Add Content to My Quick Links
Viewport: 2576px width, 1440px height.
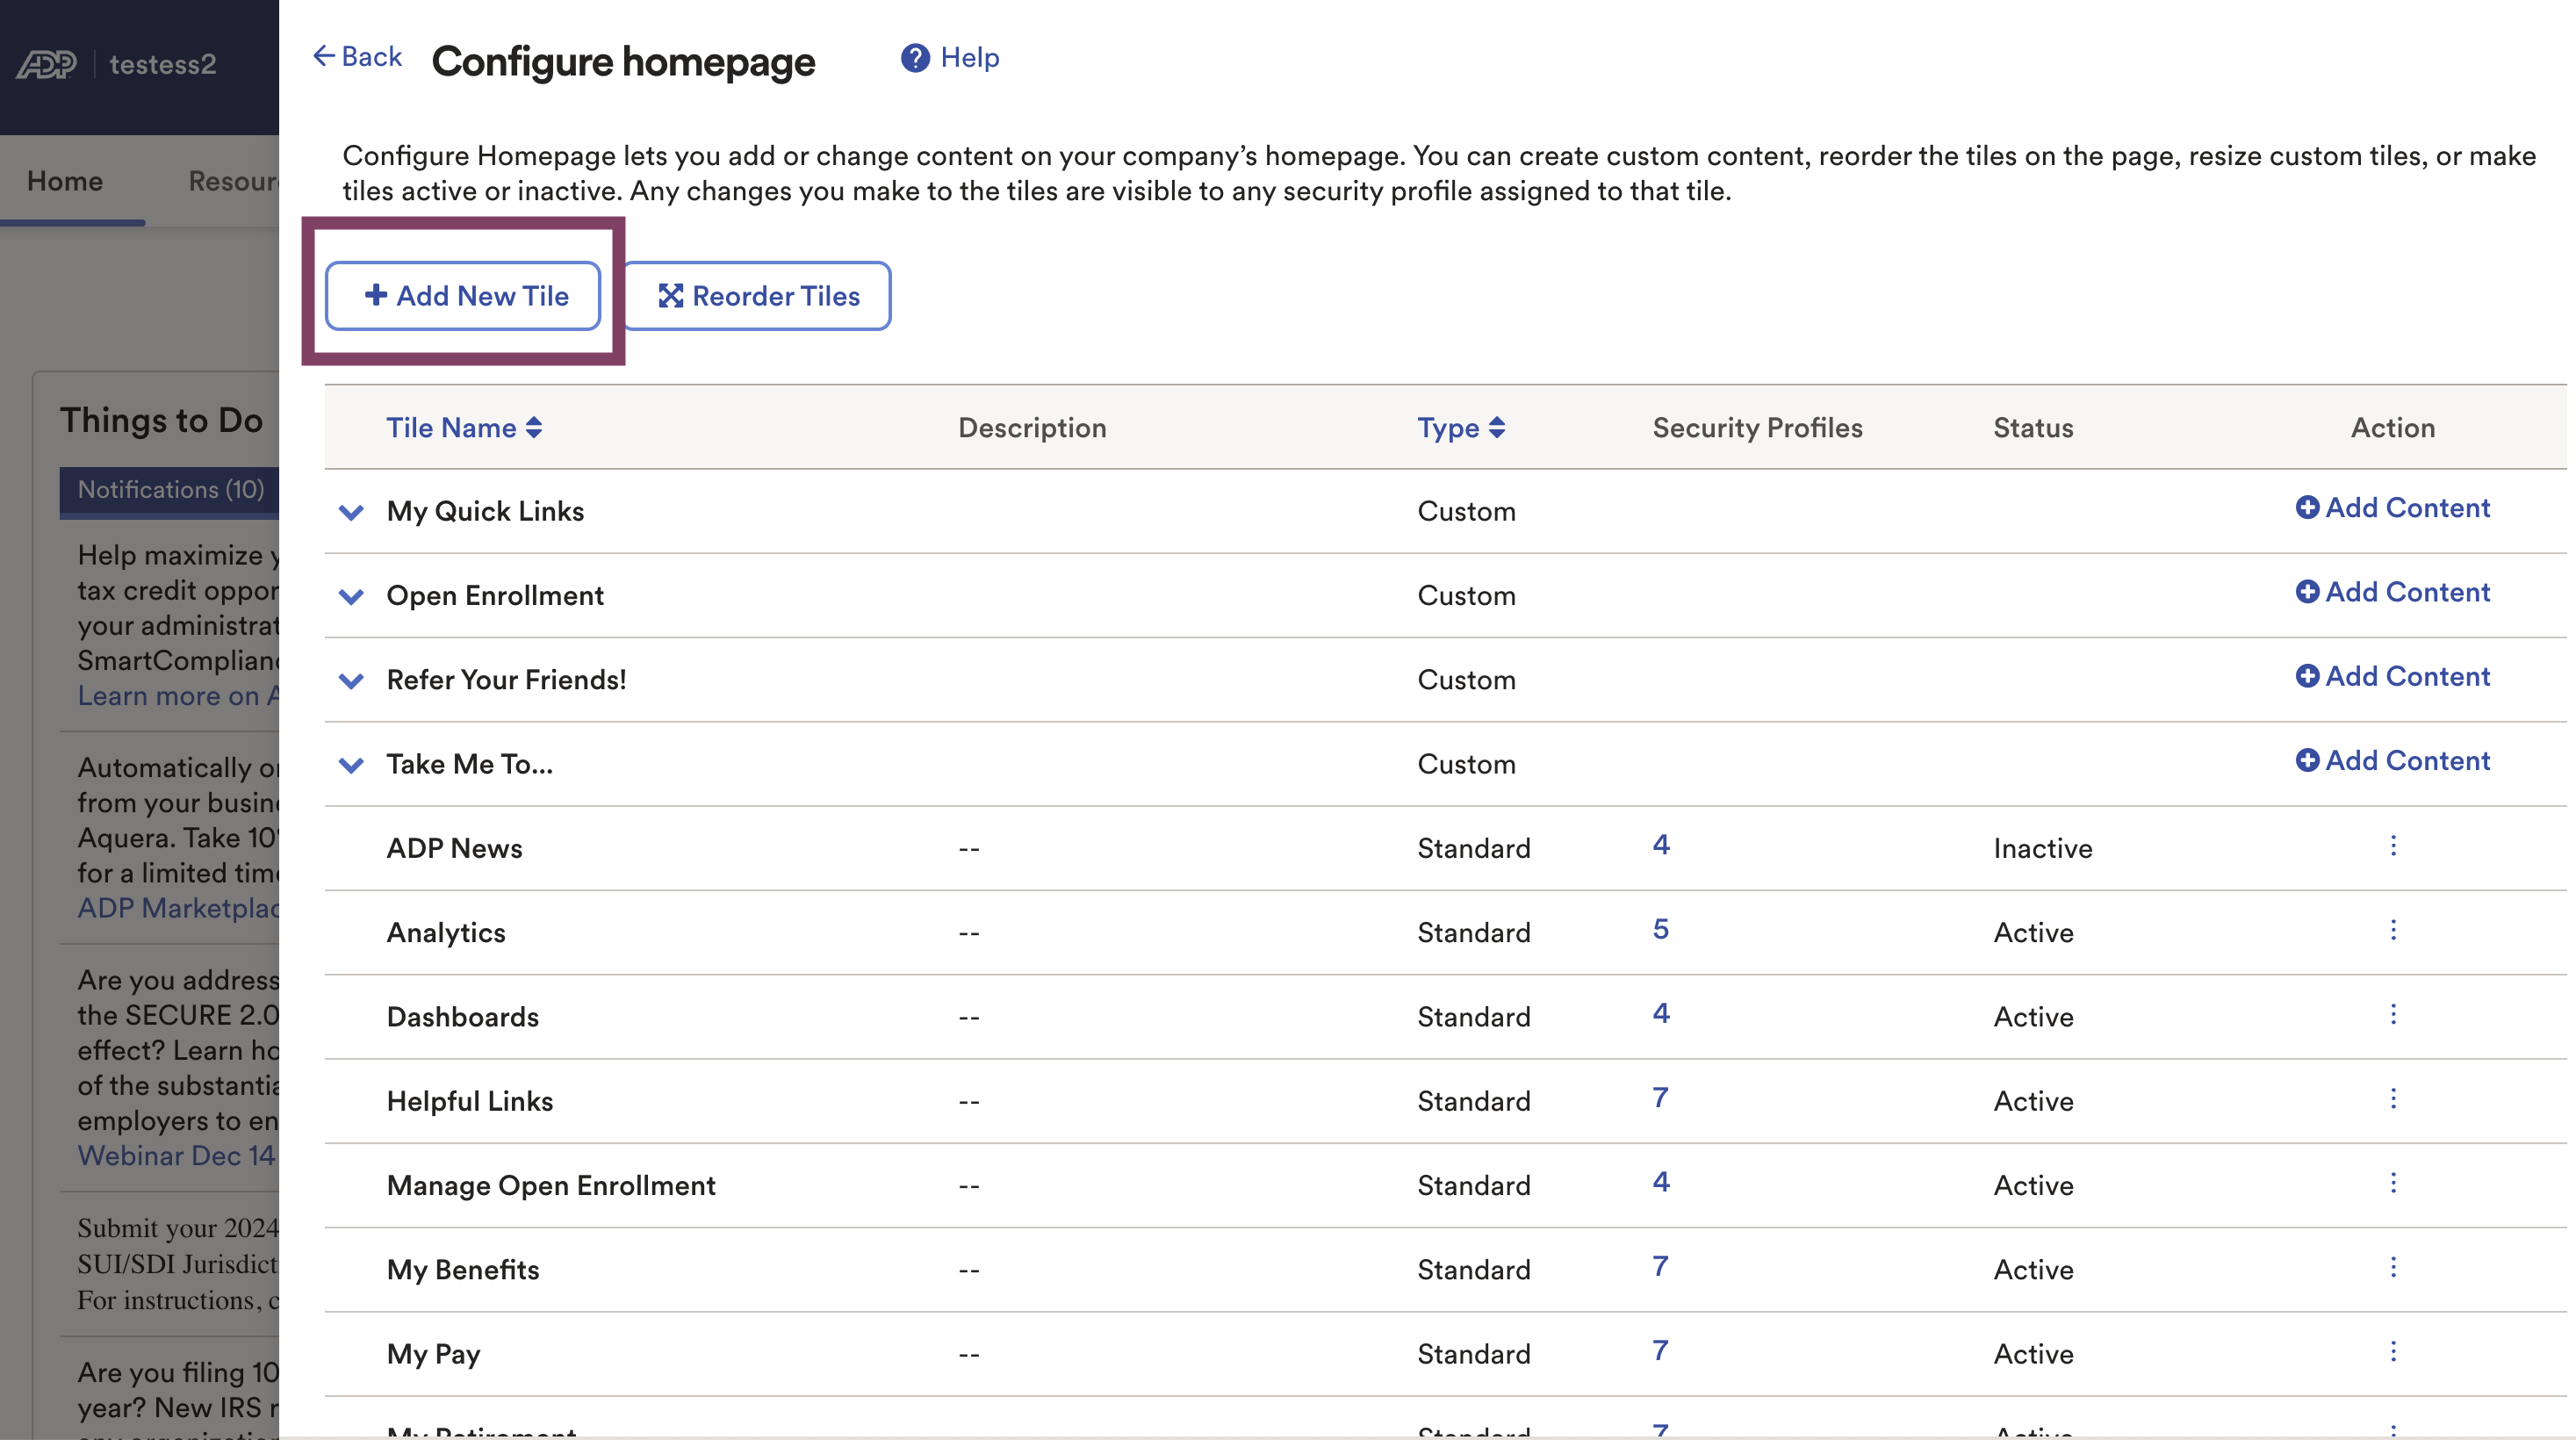[2392, 508]
